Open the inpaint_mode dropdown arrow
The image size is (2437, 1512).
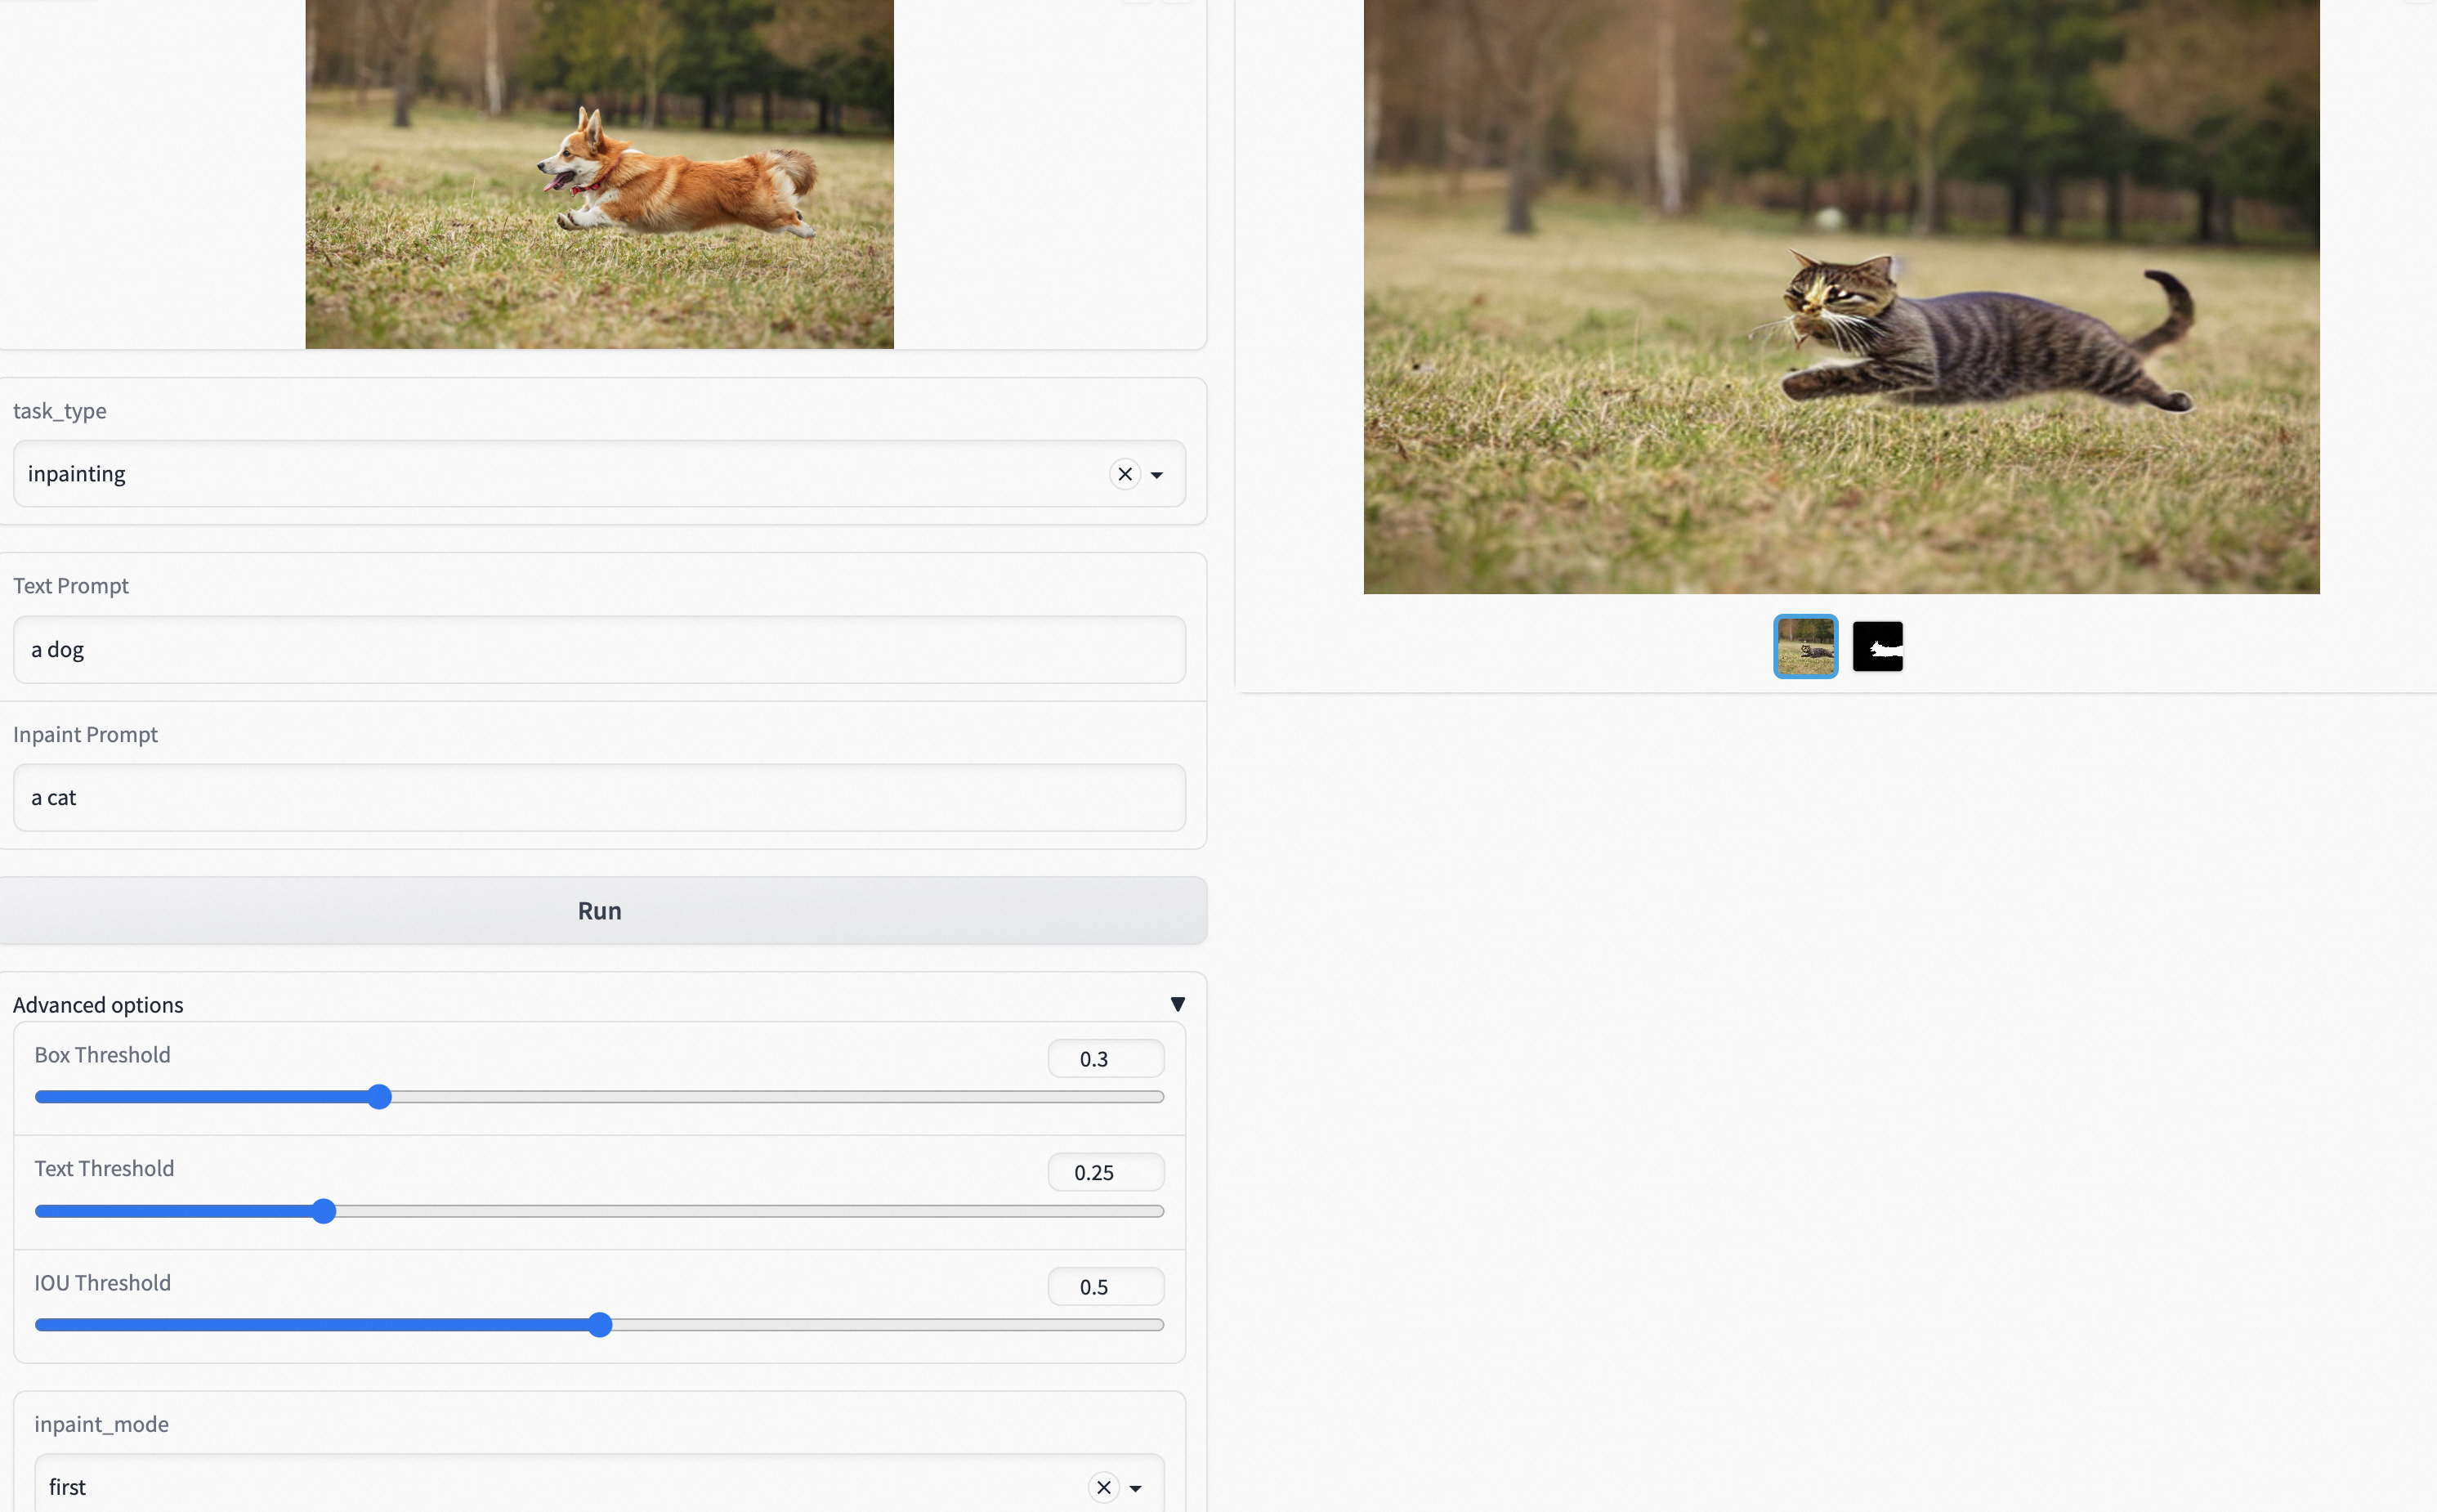point(1136,1488)
